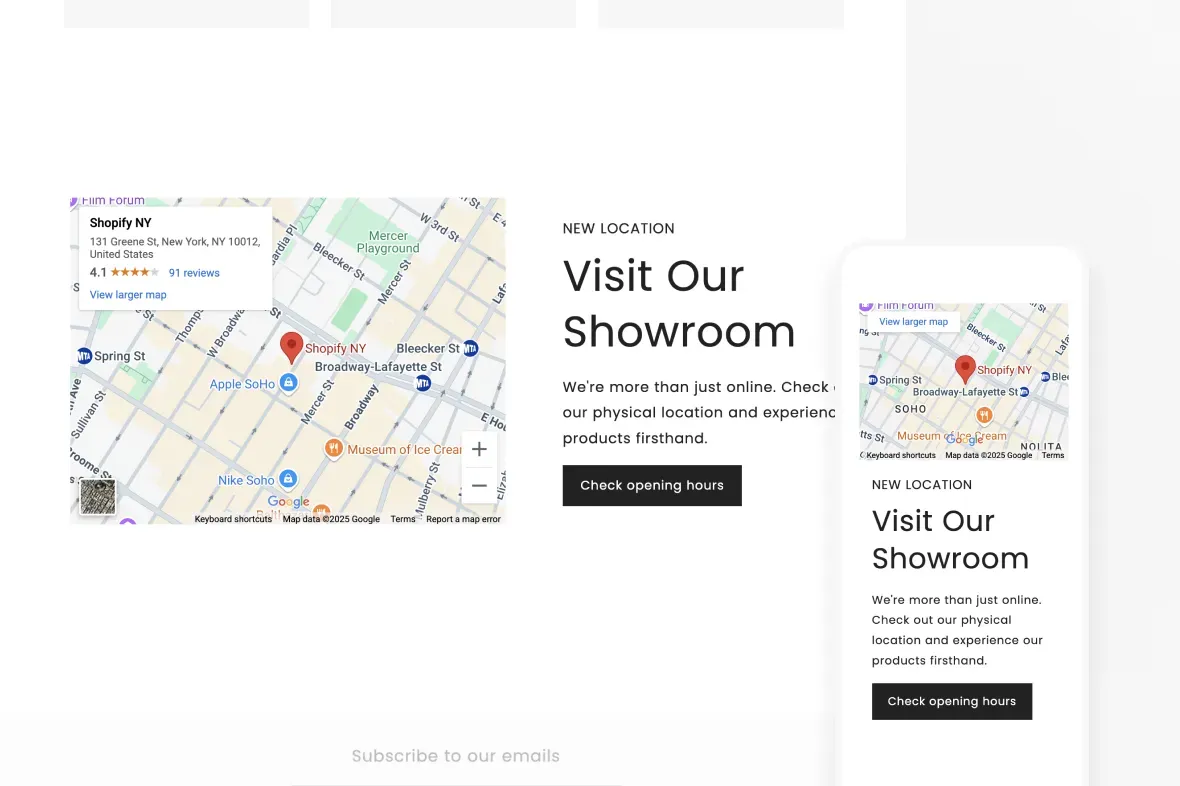Click the NEW LOCATION label in mobile preview
The height and width of the screenshot is (786, 1180).
click(x=922, y=485)
